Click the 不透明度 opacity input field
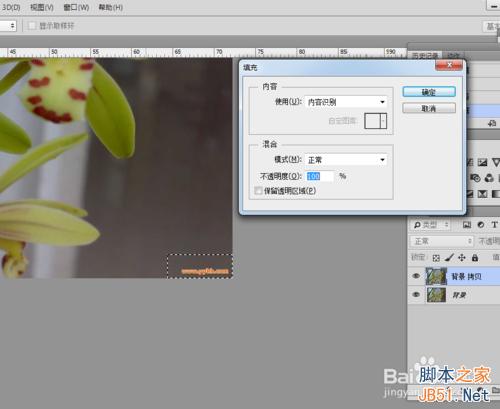The width and height of the screenshot is (500, 409). click(x=320, y=176)
